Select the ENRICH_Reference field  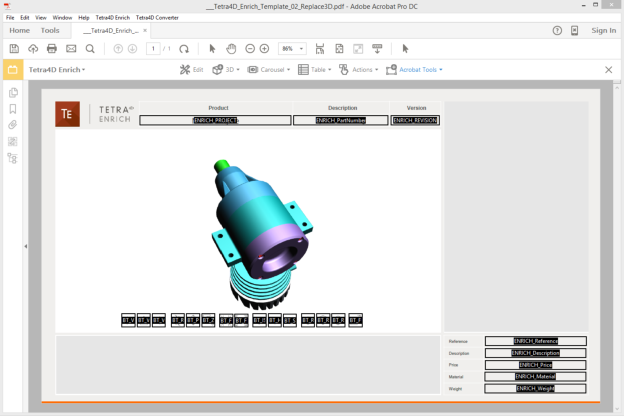[x=536, y=341]
